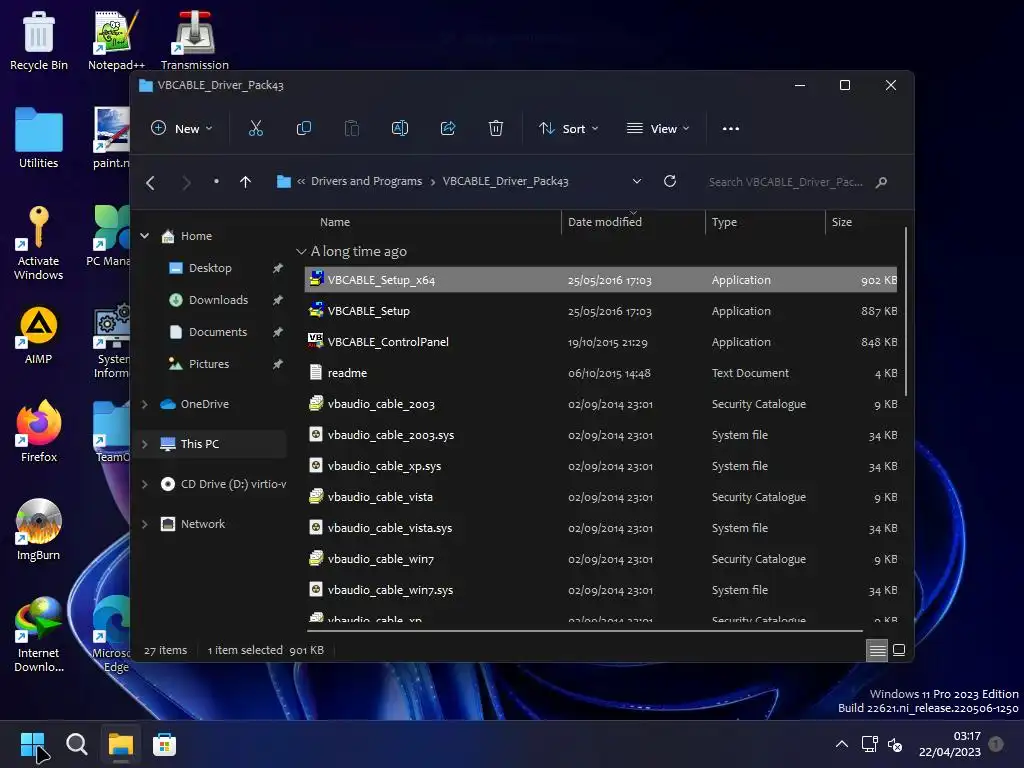Select Downloads in navigation pane
Screen dimensions: 1024x768
(x=218, y=300)
